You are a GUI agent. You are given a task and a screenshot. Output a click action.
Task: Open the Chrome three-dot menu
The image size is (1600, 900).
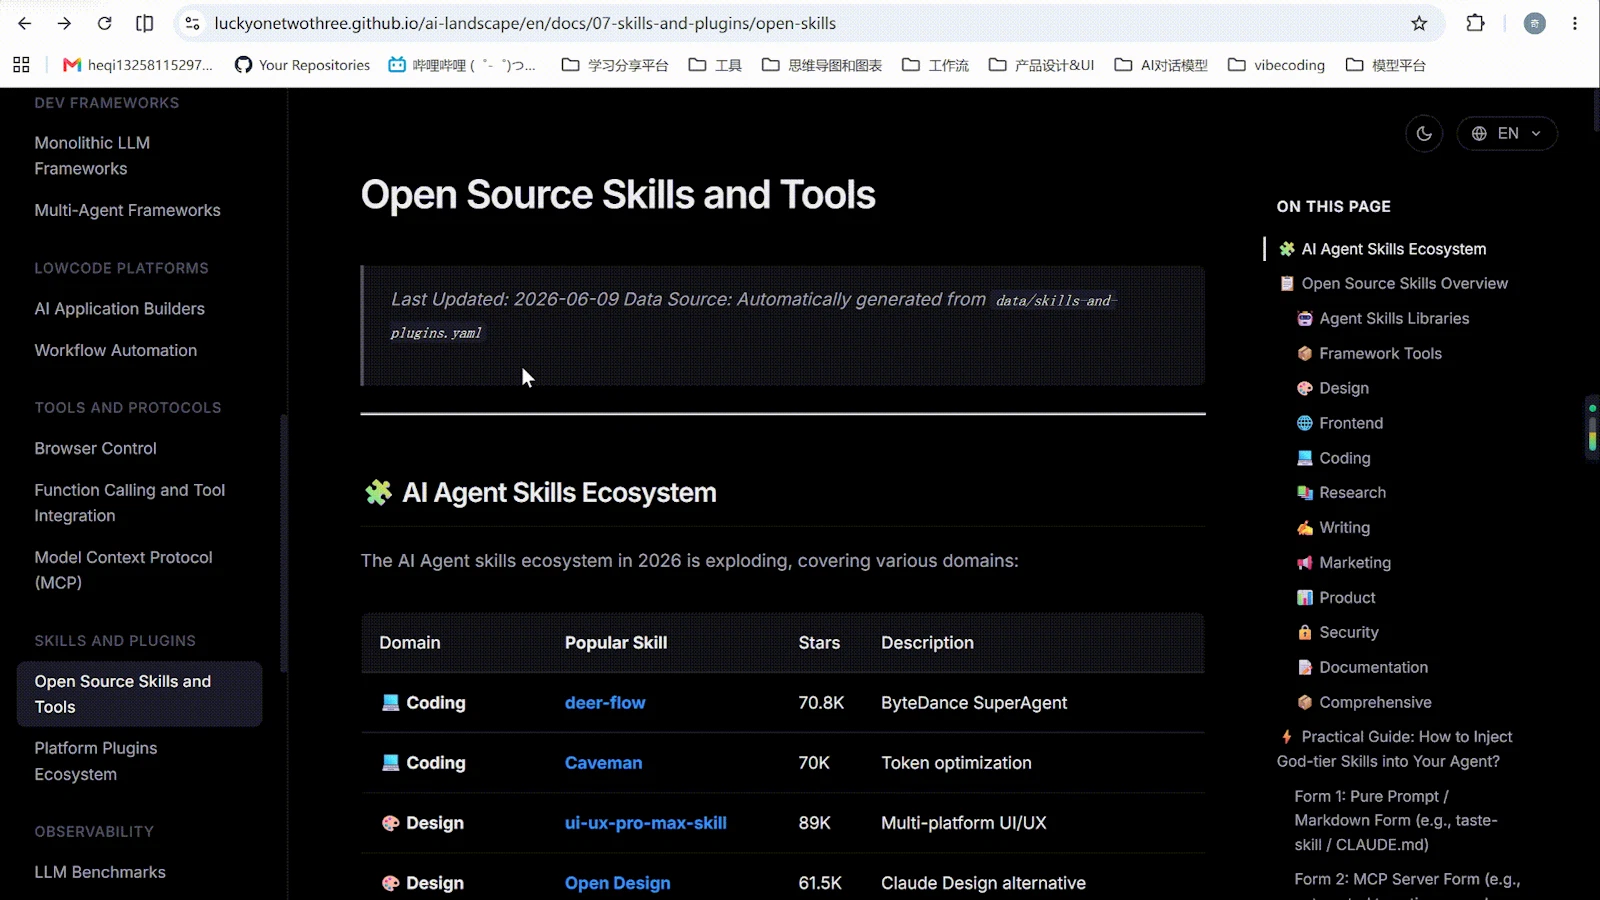pos(1575,23)
